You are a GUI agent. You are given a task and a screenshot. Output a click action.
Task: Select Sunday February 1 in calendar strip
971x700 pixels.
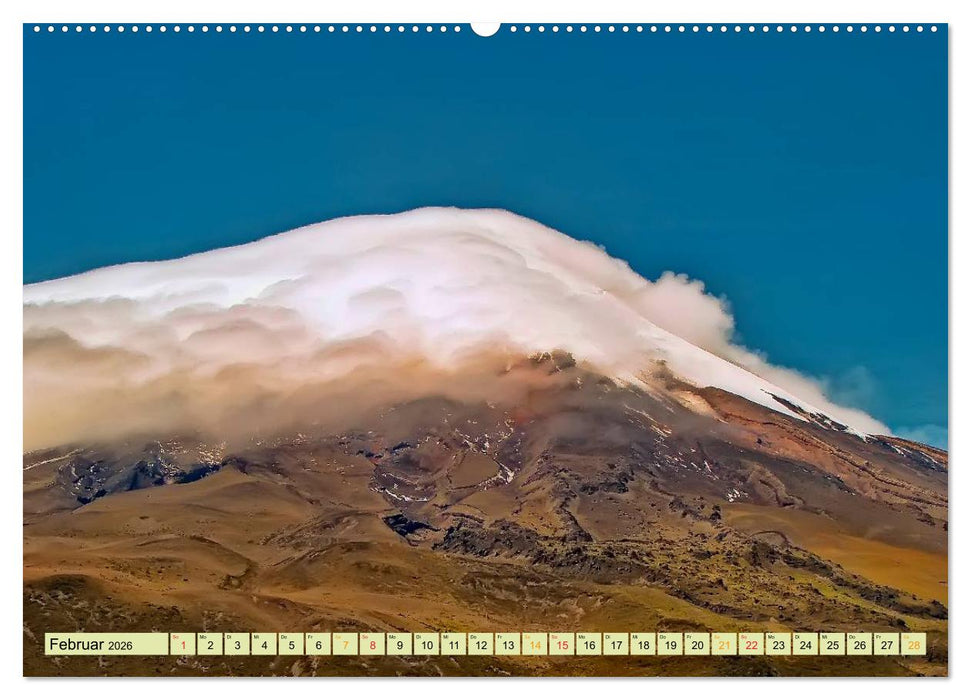183,644
